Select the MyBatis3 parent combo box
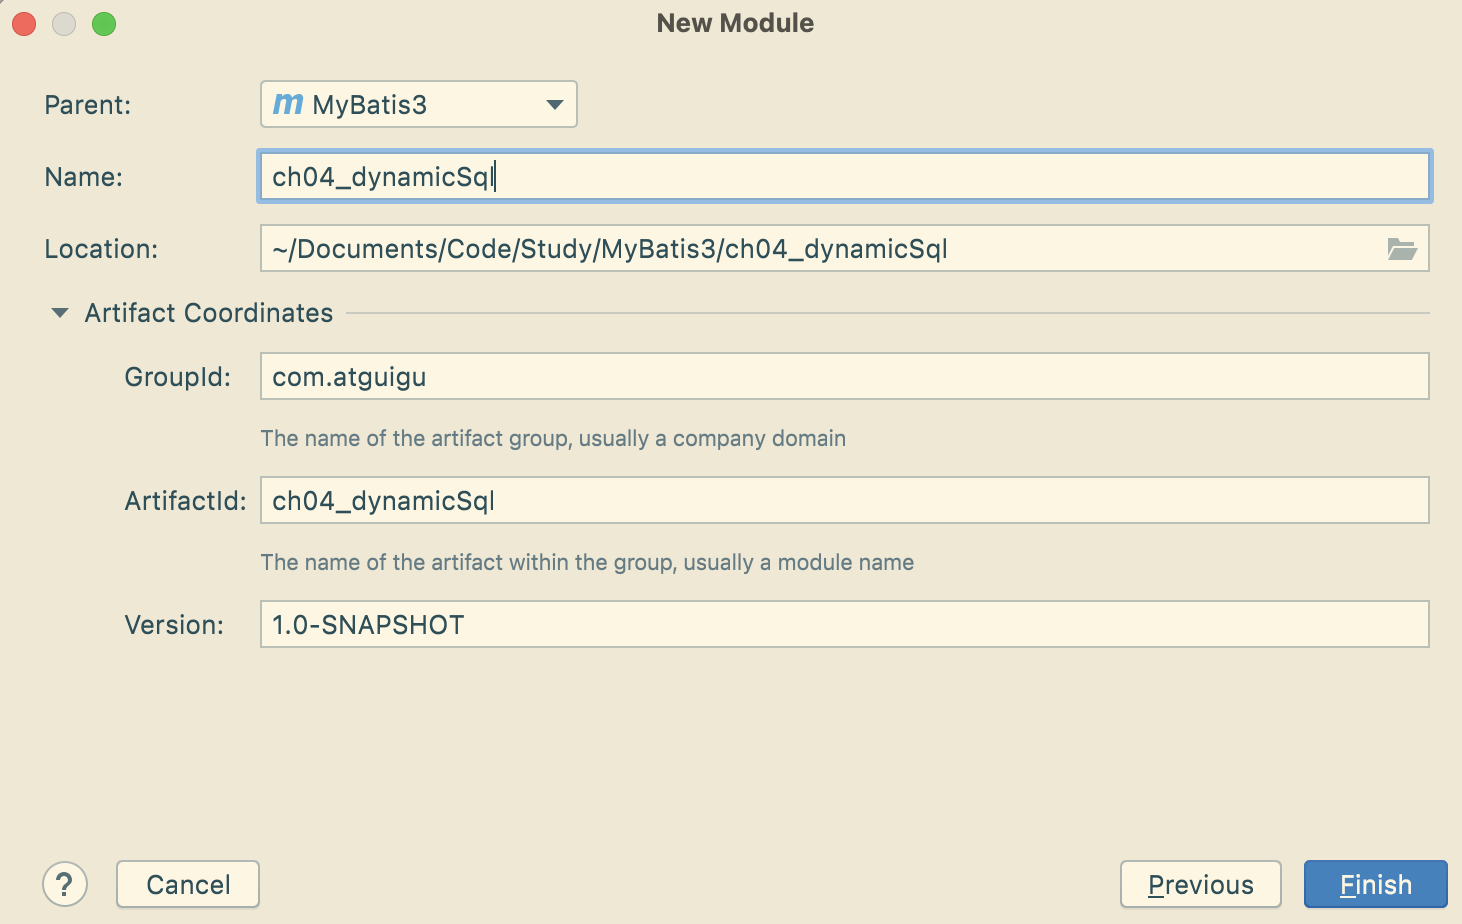This screenshot has width=1462, height=924. (x=418, y=104)
